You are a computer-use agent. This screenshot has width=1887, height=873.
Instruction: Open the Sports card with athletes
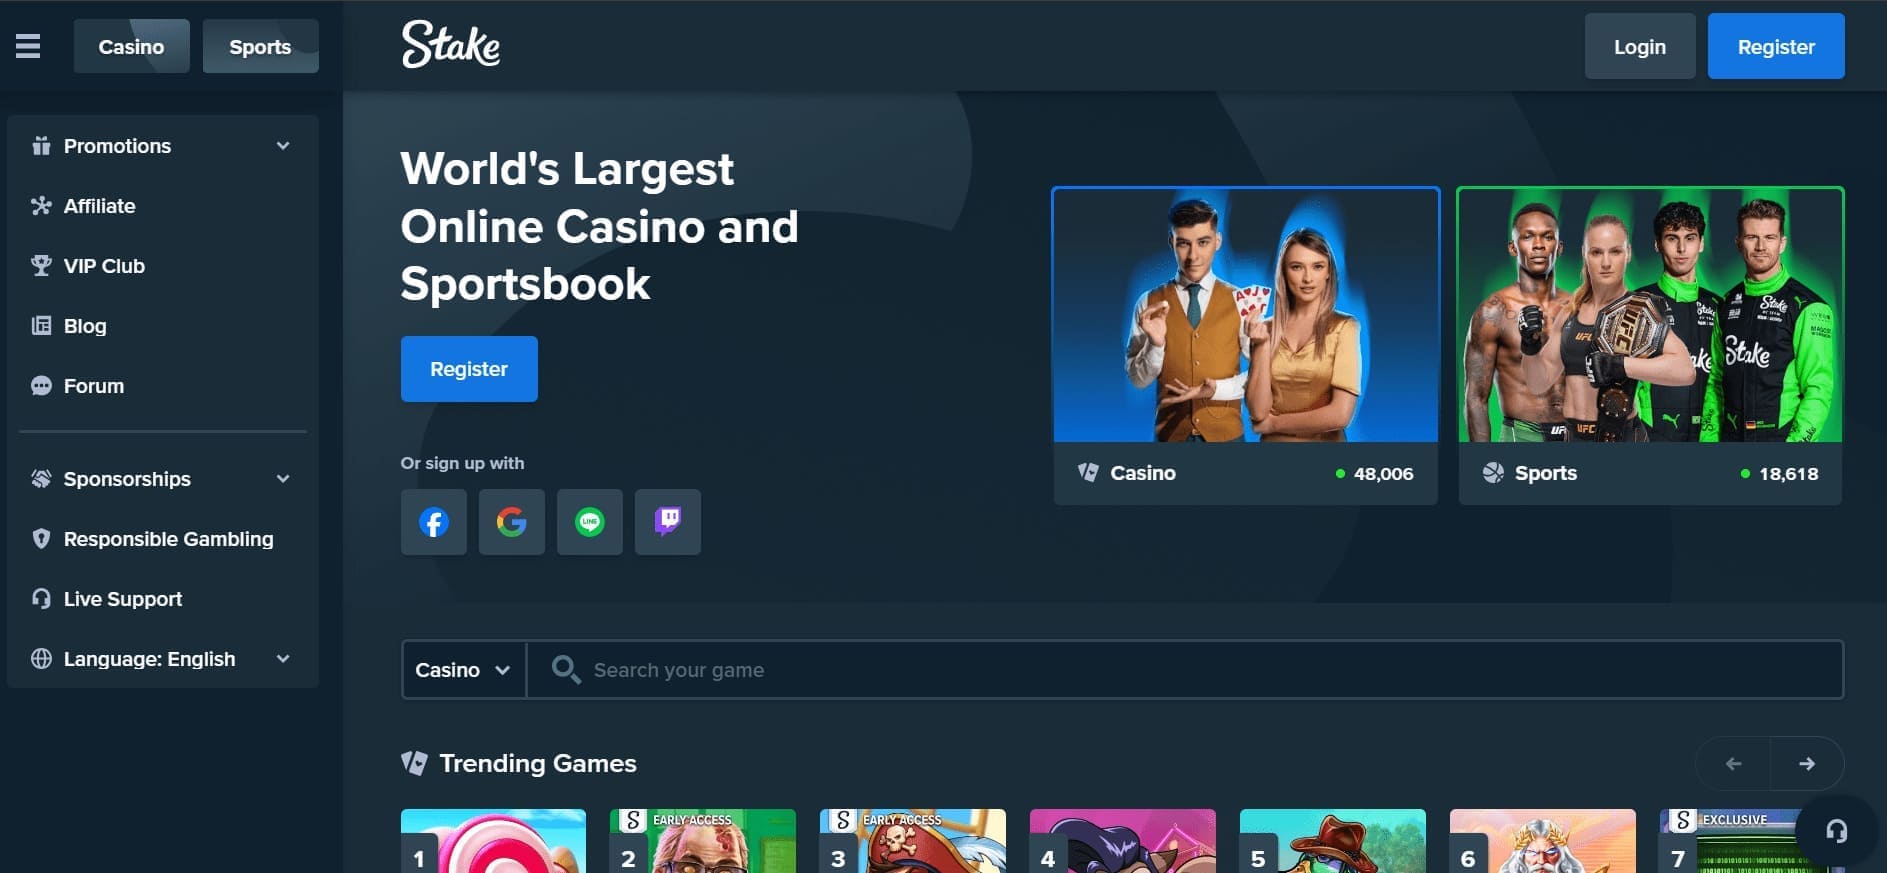point(1649,345)
